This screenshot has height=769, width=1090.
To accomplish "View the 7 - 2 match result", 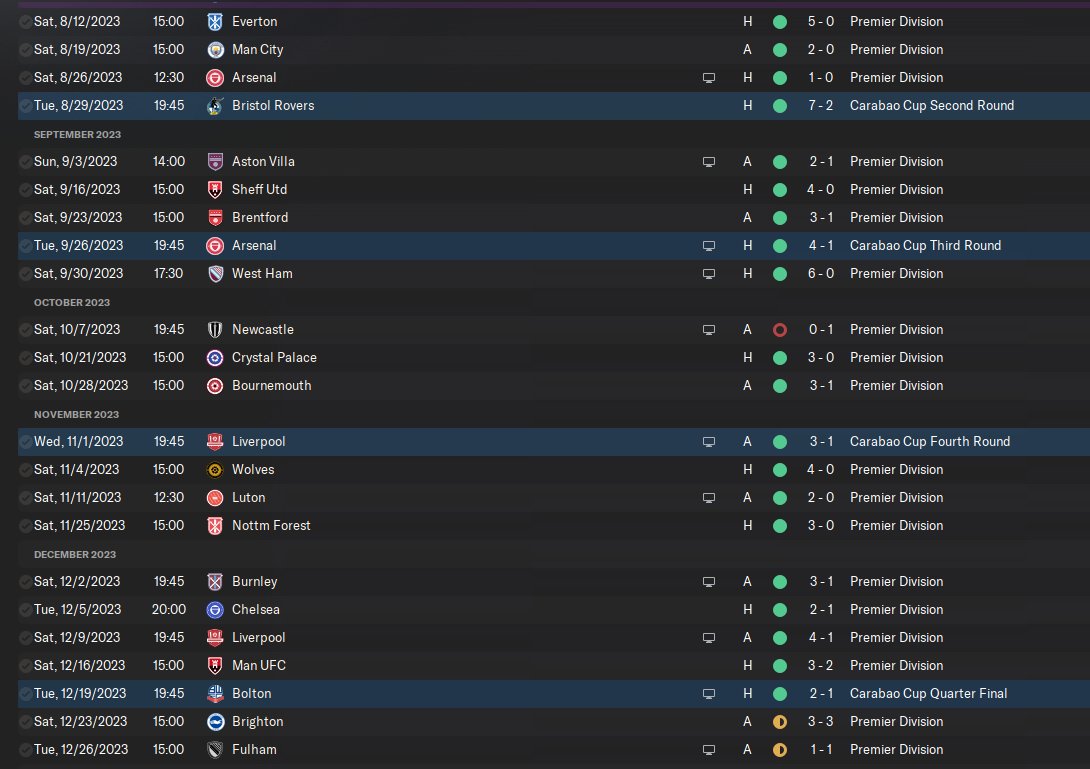I will pos(821,105).
